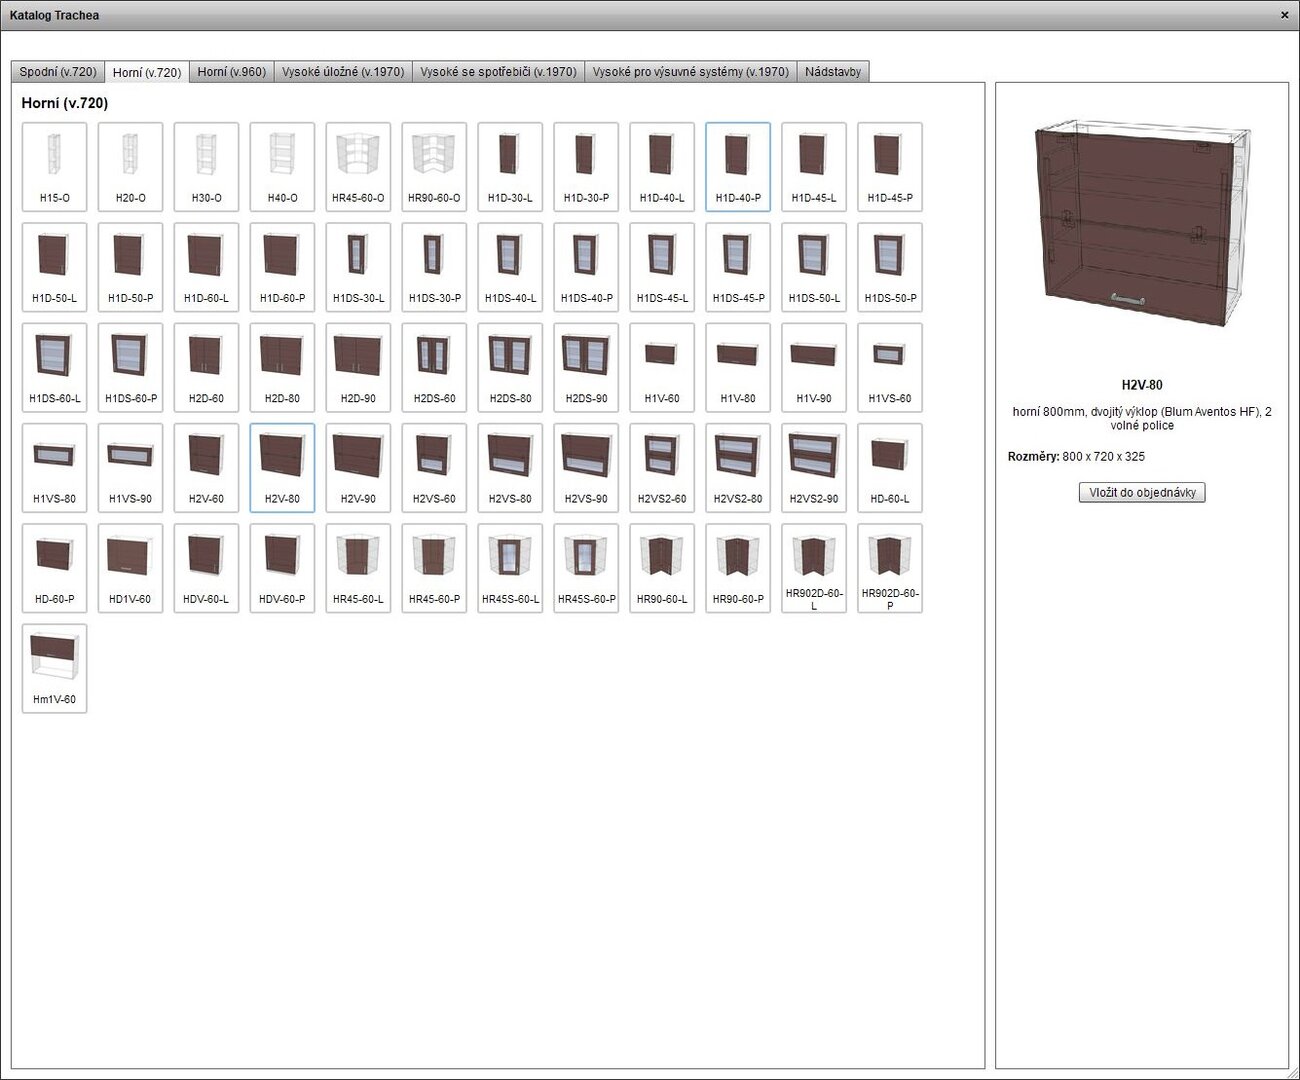
Task: Click the Hm1V-60 cabinet thumbnail
Action: 54,667
